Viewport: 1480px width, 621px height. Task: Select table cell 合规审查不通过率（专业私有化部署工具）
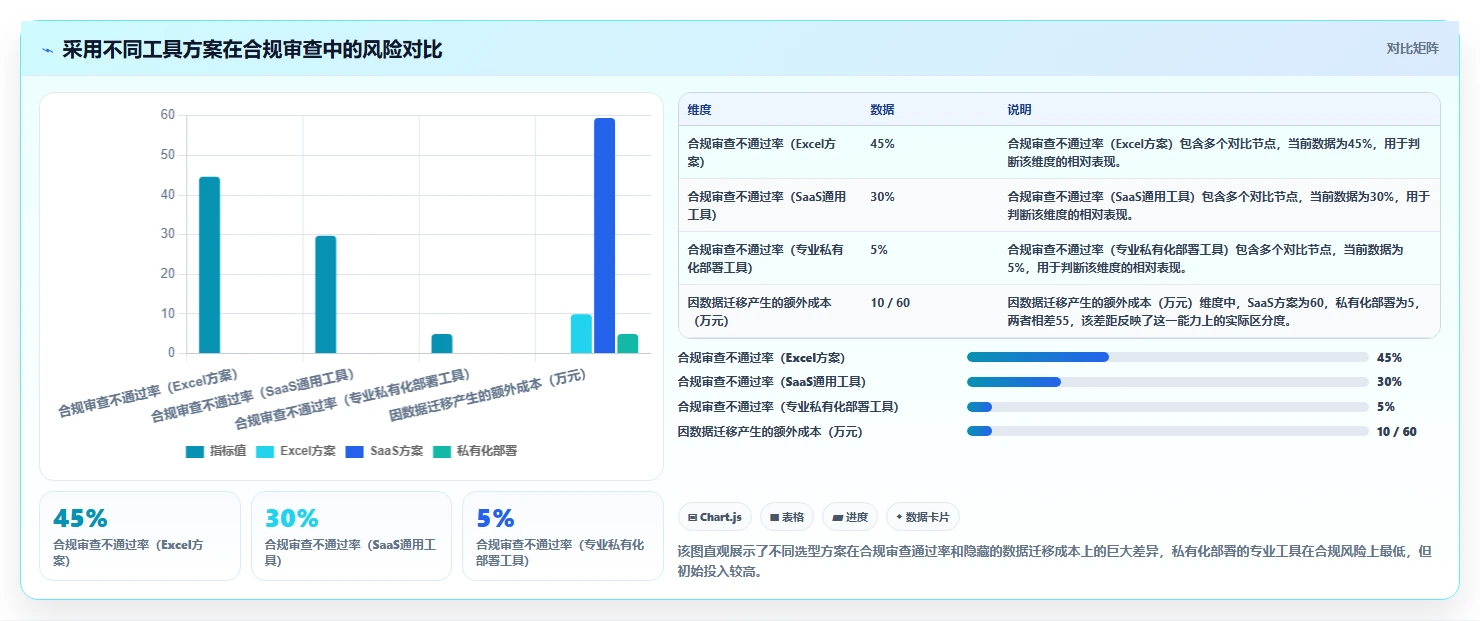click(769, 258)
